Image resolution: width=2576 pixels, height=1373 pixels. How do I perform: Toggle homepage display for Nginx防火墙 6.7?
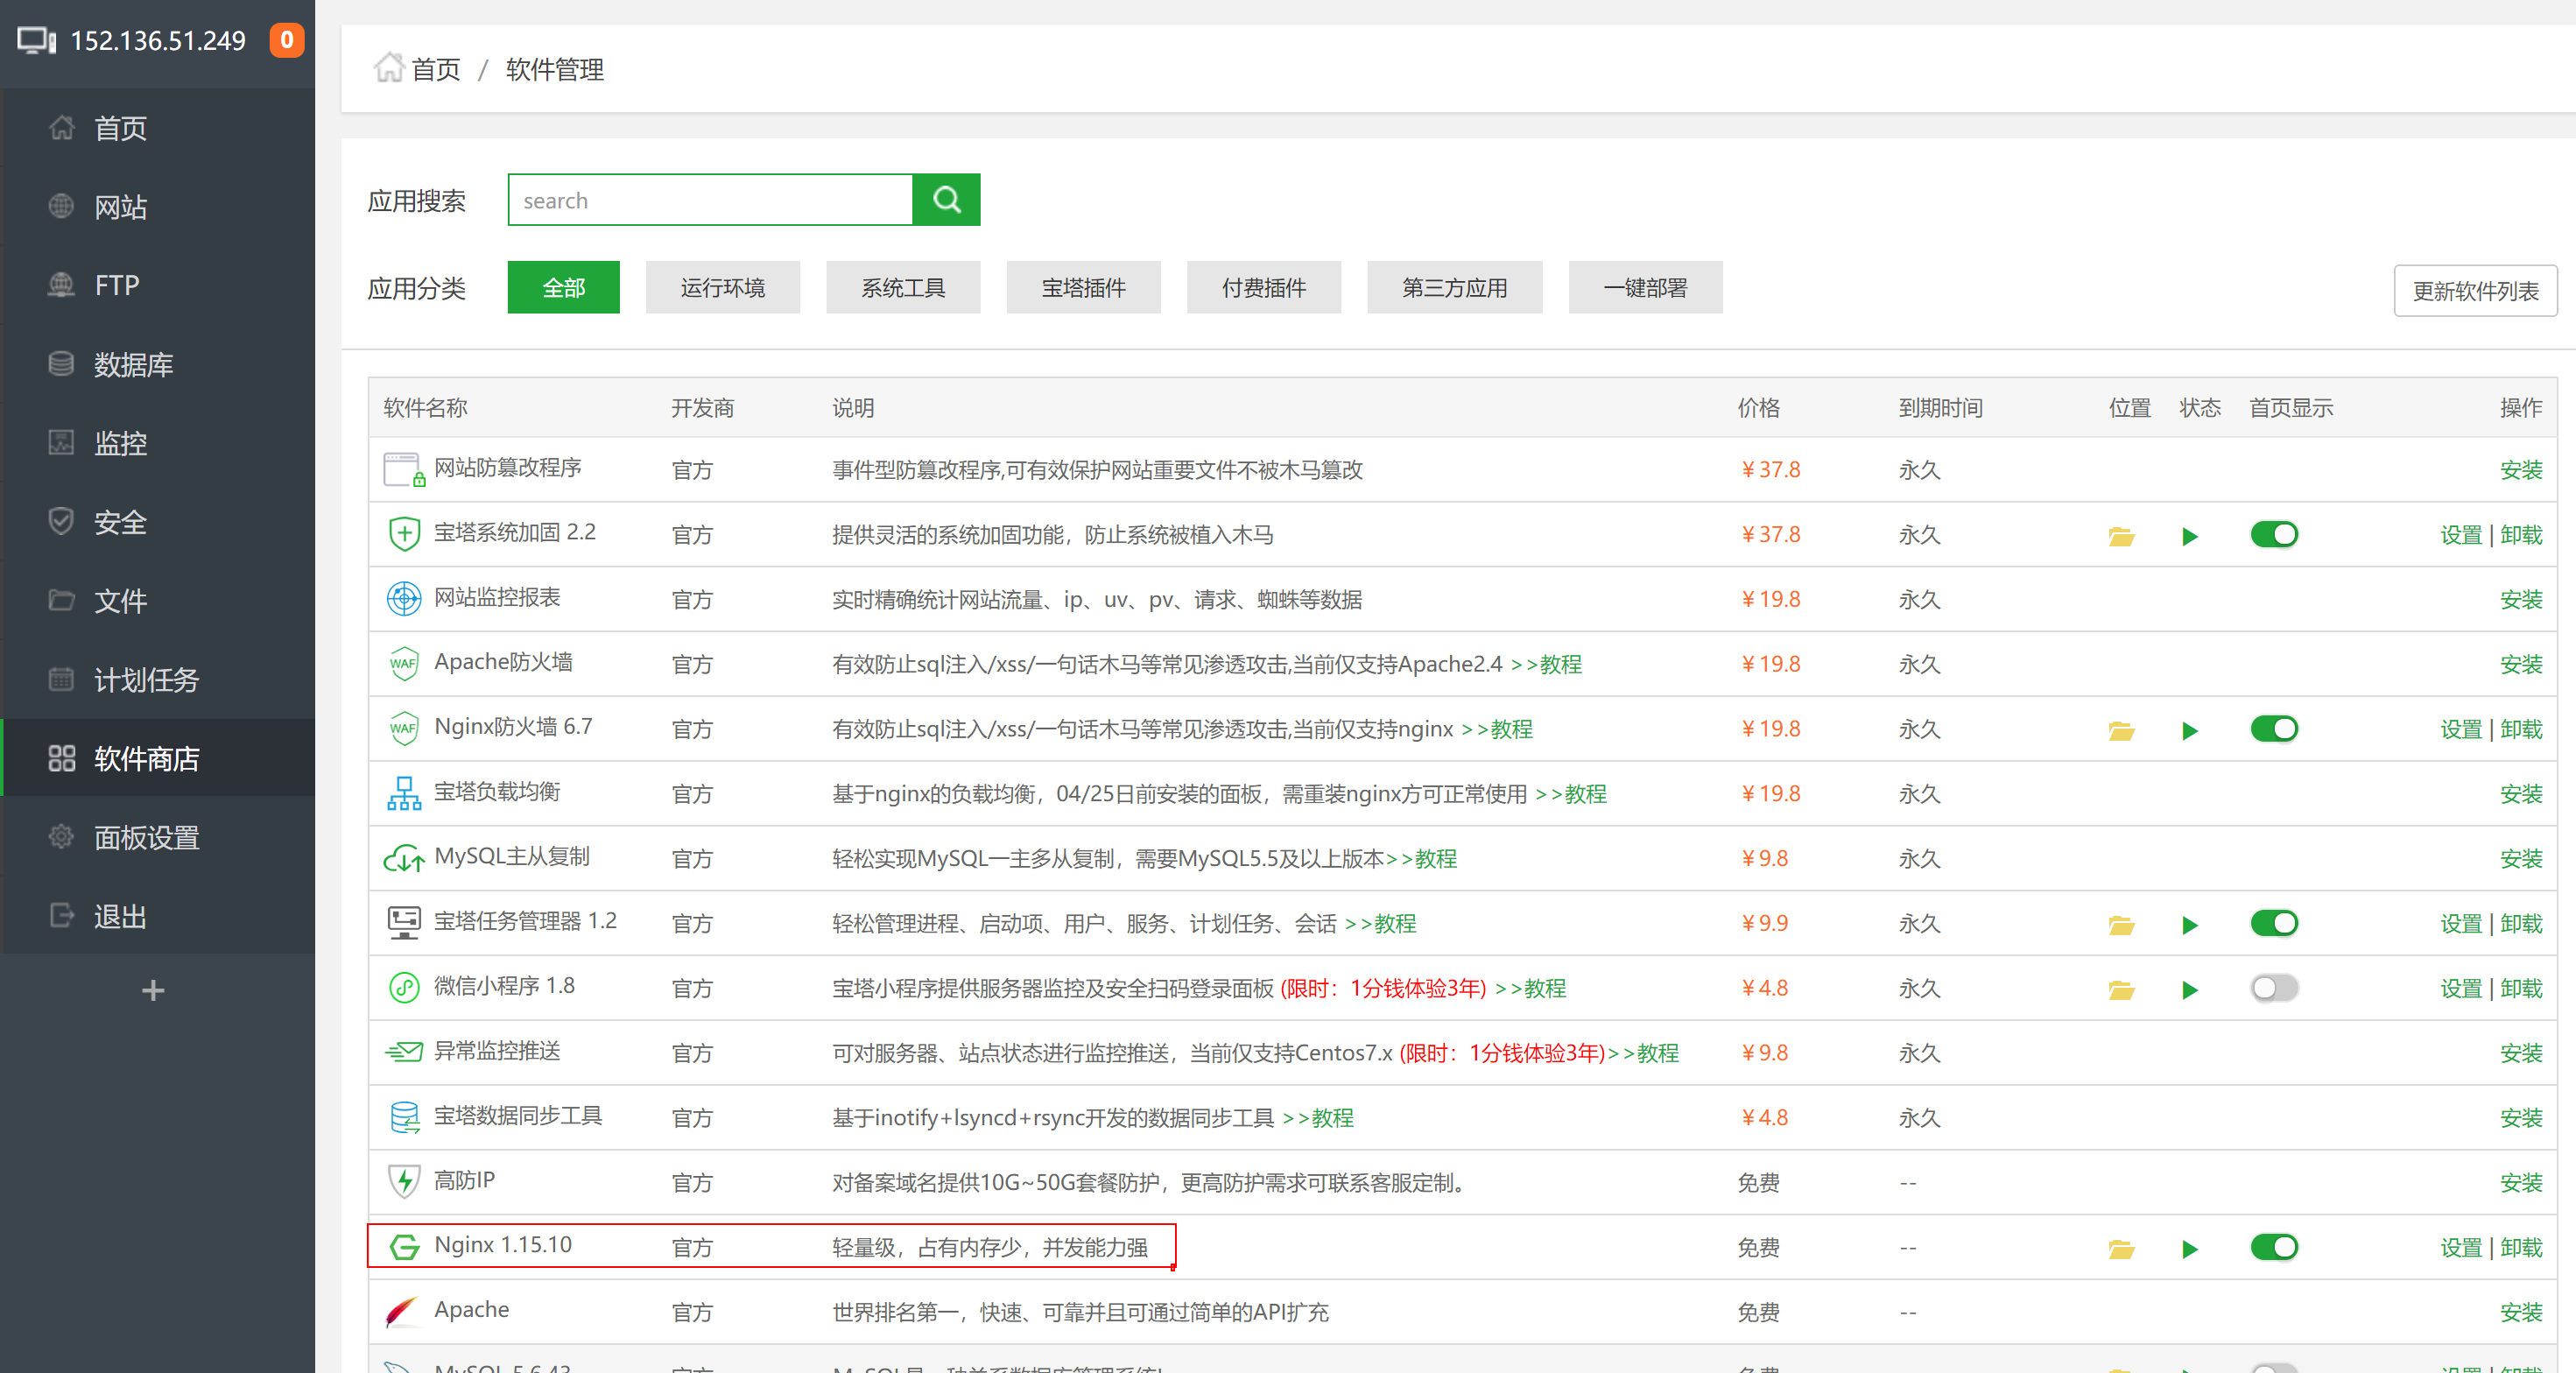2274,728
